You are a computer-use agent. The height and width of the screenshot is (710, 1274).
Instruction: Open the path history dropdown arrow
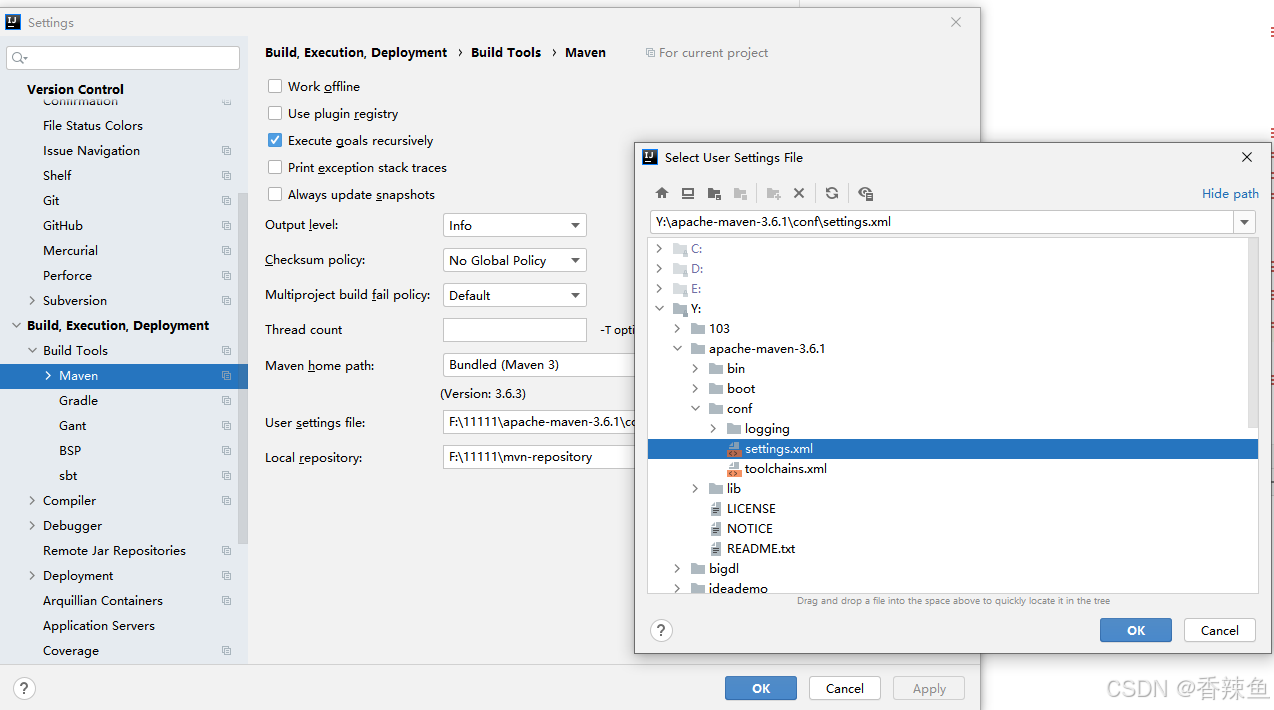(x=1245, y=222)
